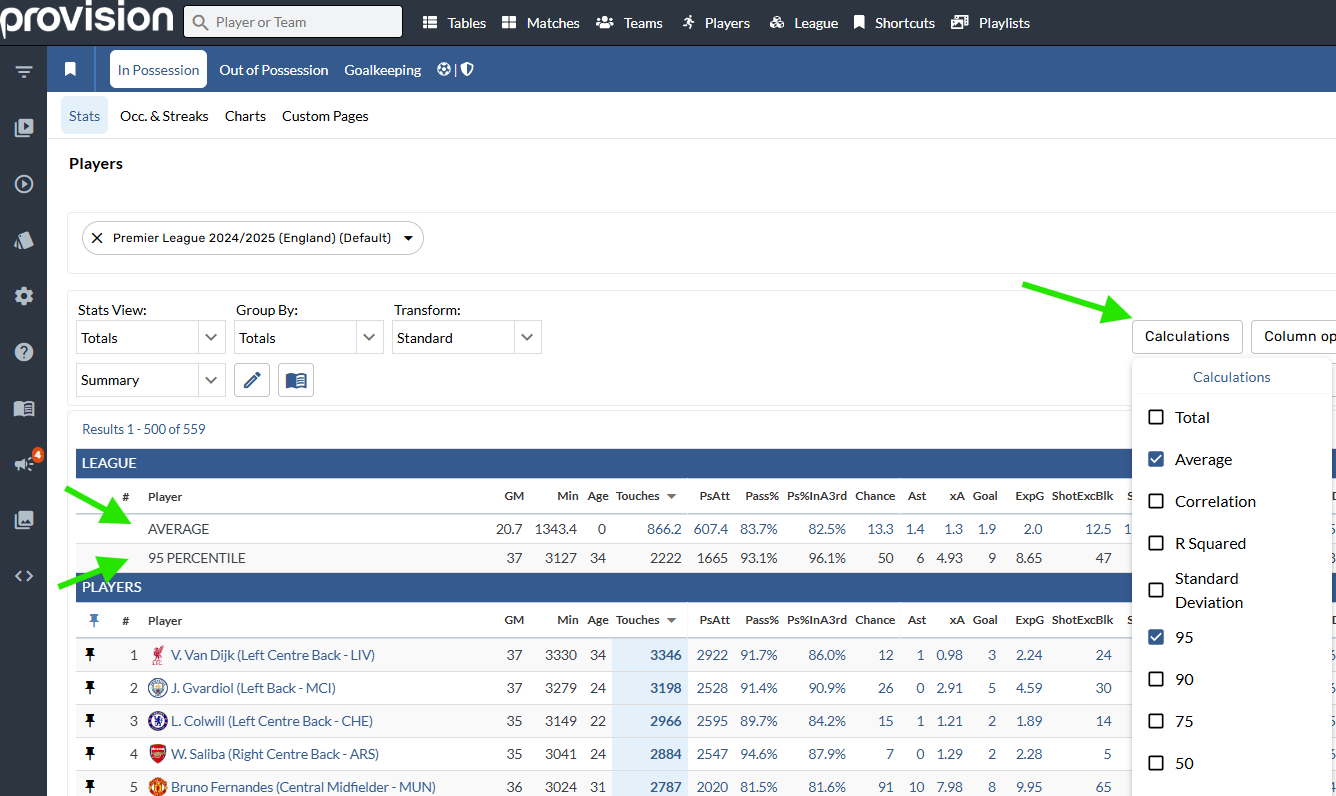Remove the Premier League 2024/2025 filter chip

[97, 238]
